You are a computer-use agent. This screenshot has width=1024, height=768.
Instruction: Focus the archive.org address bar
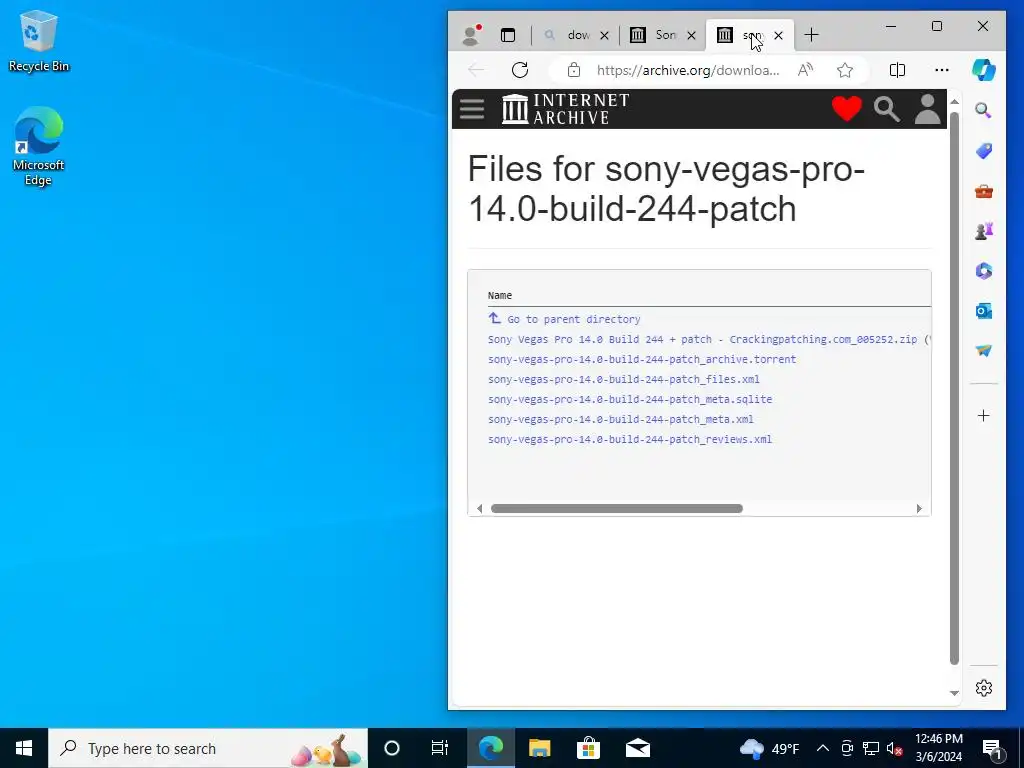tap(688, 70)
